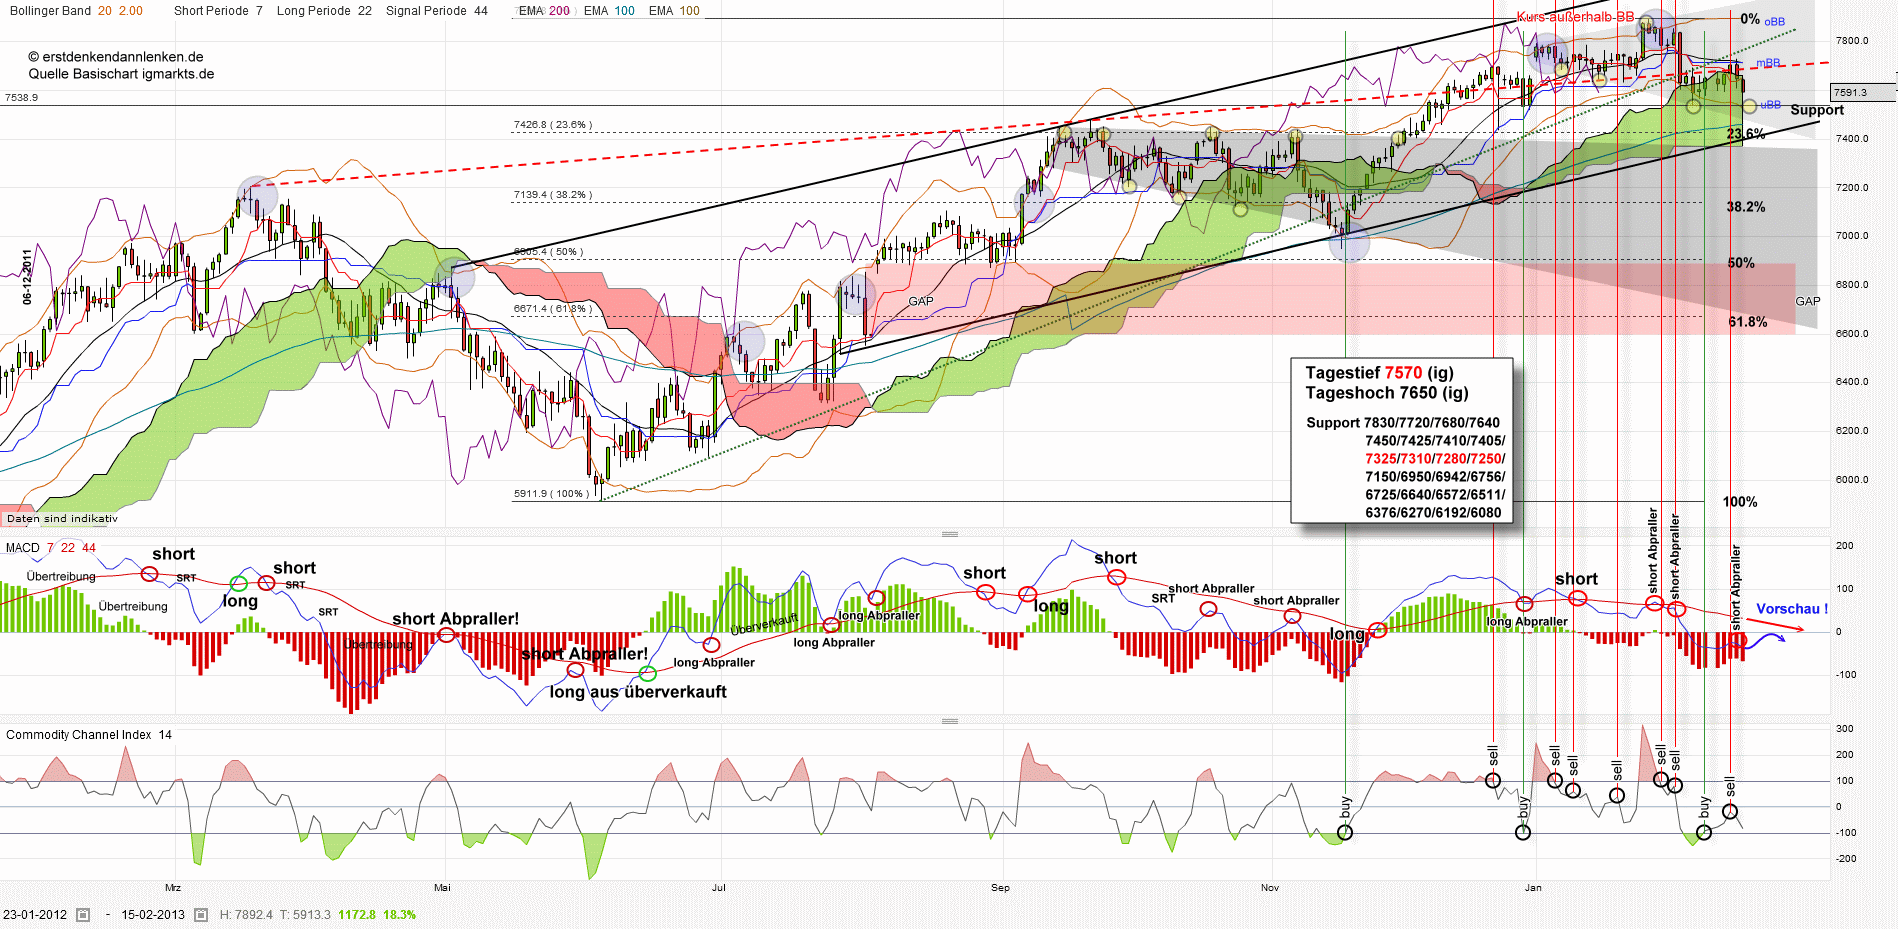
Task: Click the Short Periode 7 setting
Action: coord(218,11)
